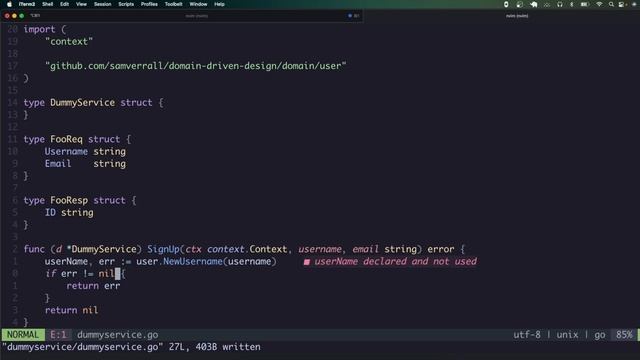Open the Bluetooth status menu
The image size is (640, 360).
[x=571, y=4]
